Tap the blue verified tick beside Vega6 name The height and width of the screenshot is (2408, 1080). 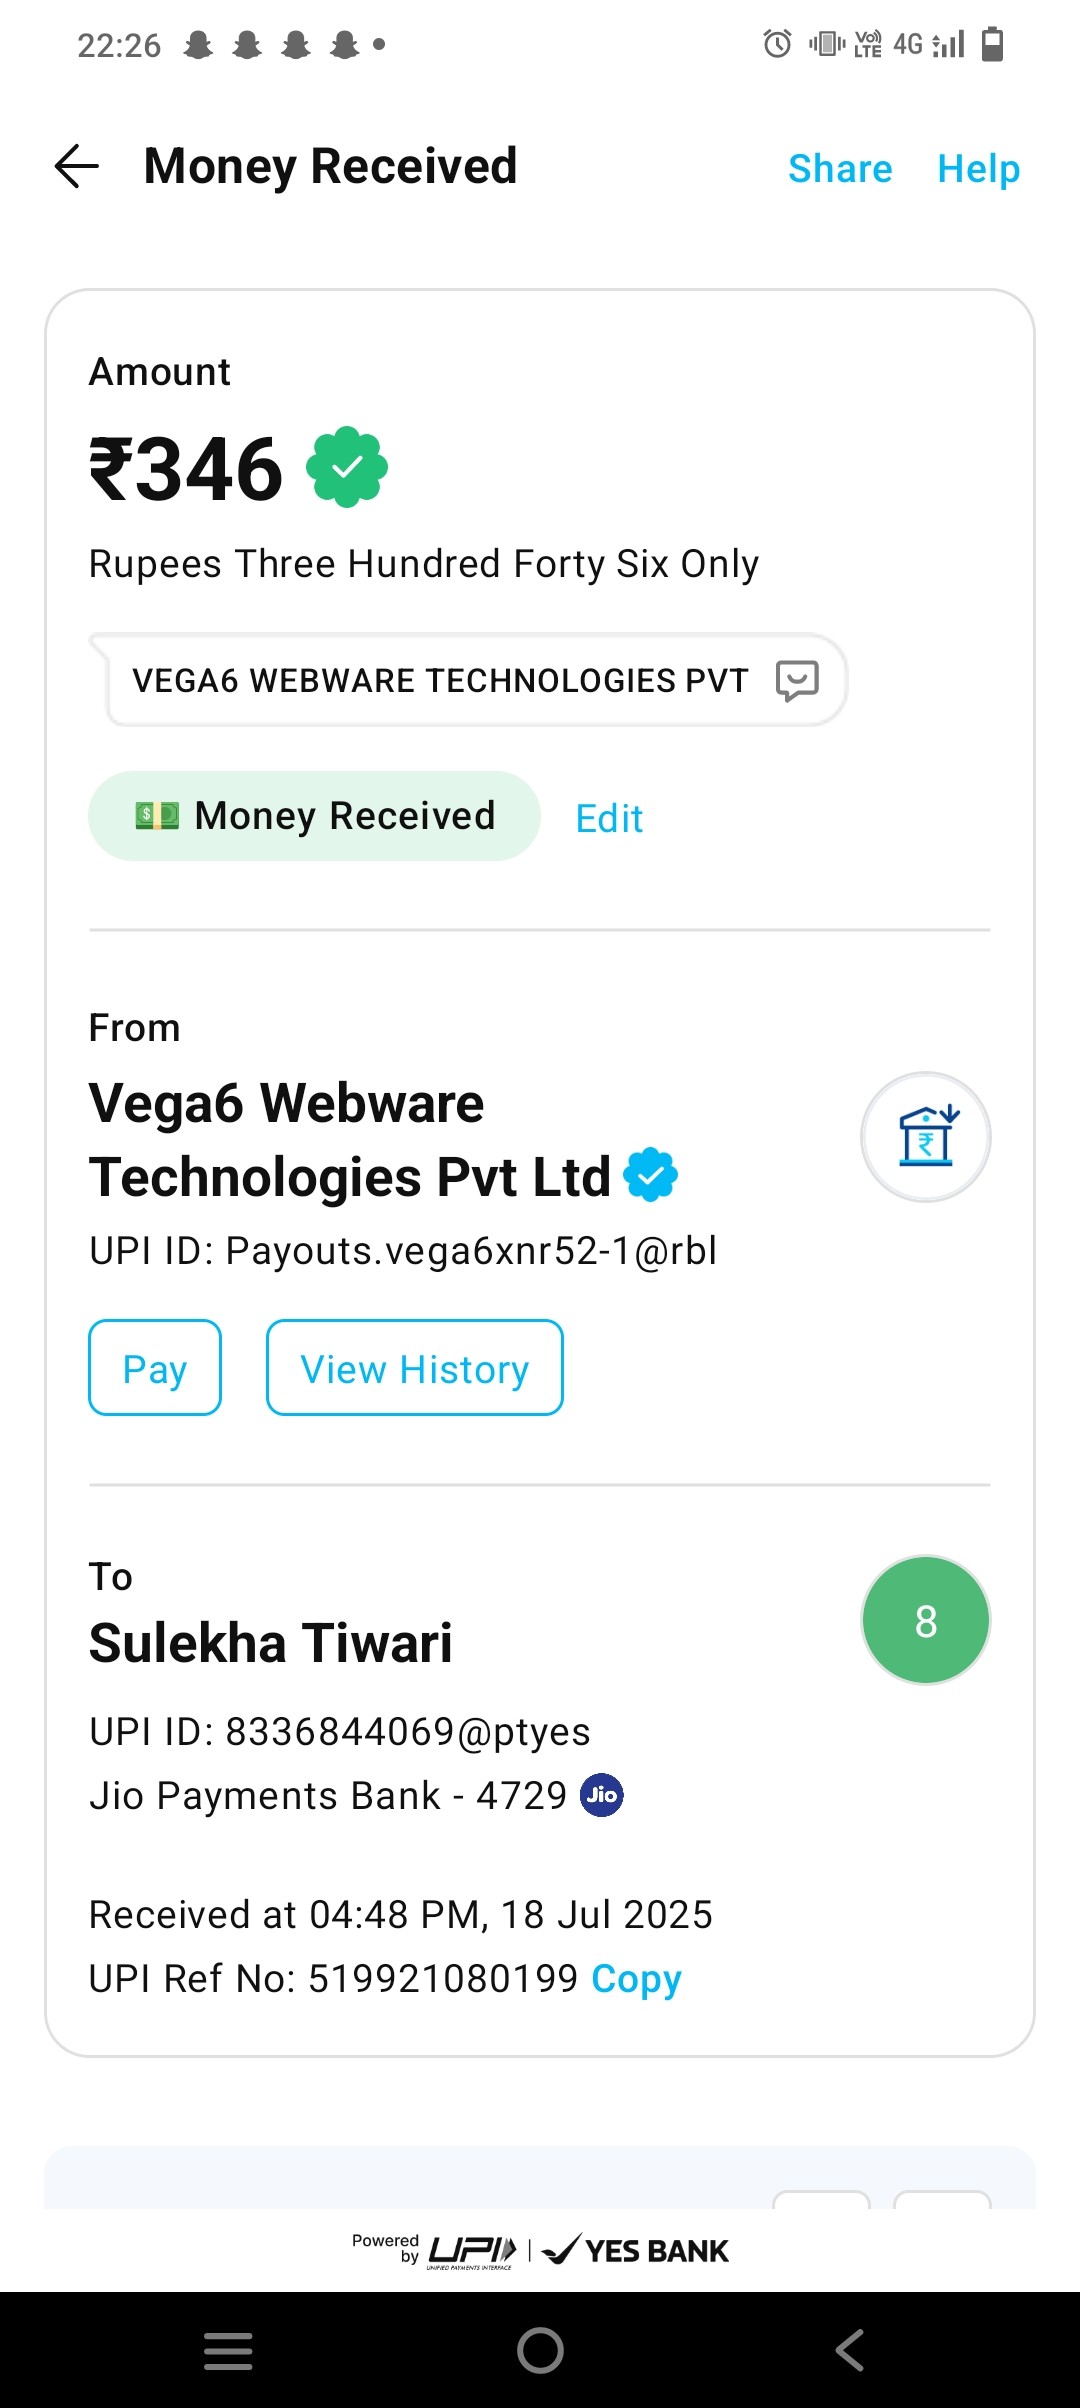(x=651, y=1174)
